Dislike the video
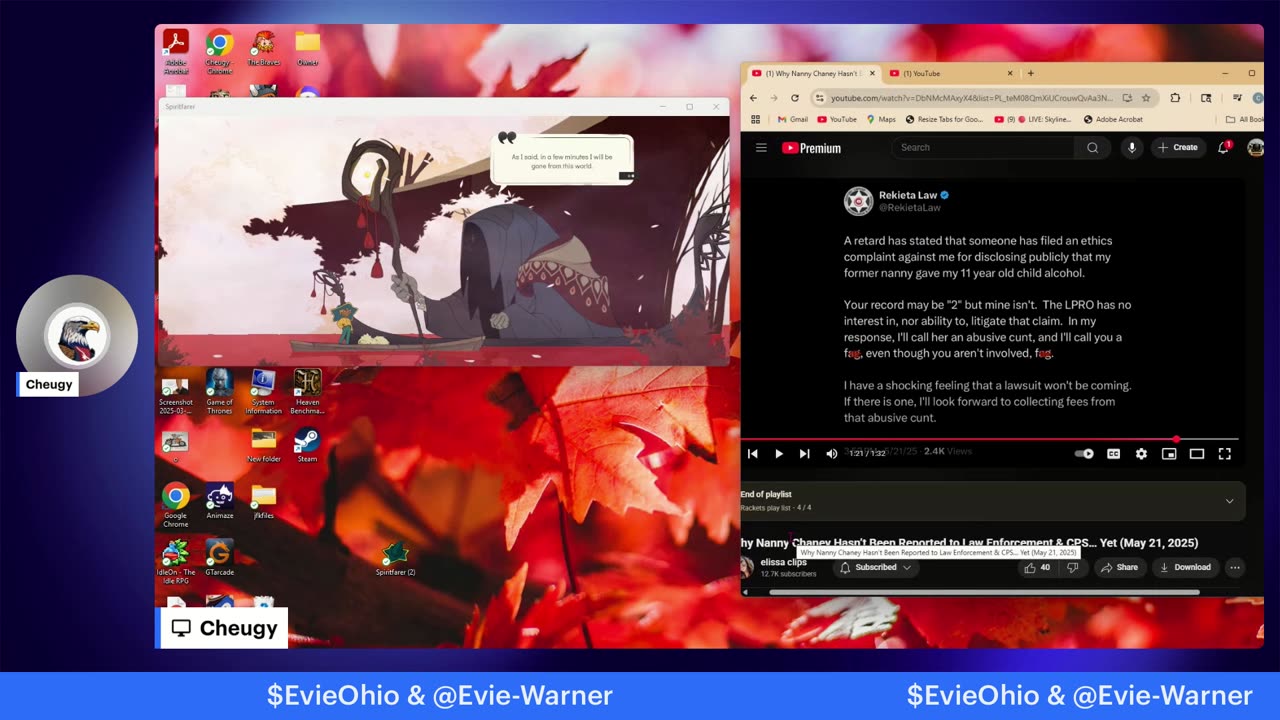Screen dimensions: 1280x720 tap(1072, 567)
